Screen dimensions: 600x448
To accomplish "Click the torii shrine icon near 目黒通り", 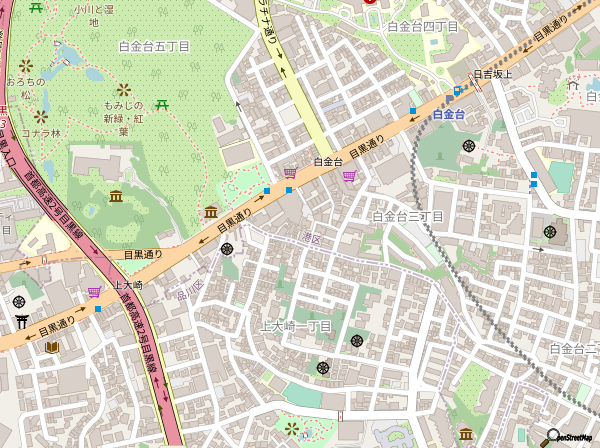I will point(22,321).
